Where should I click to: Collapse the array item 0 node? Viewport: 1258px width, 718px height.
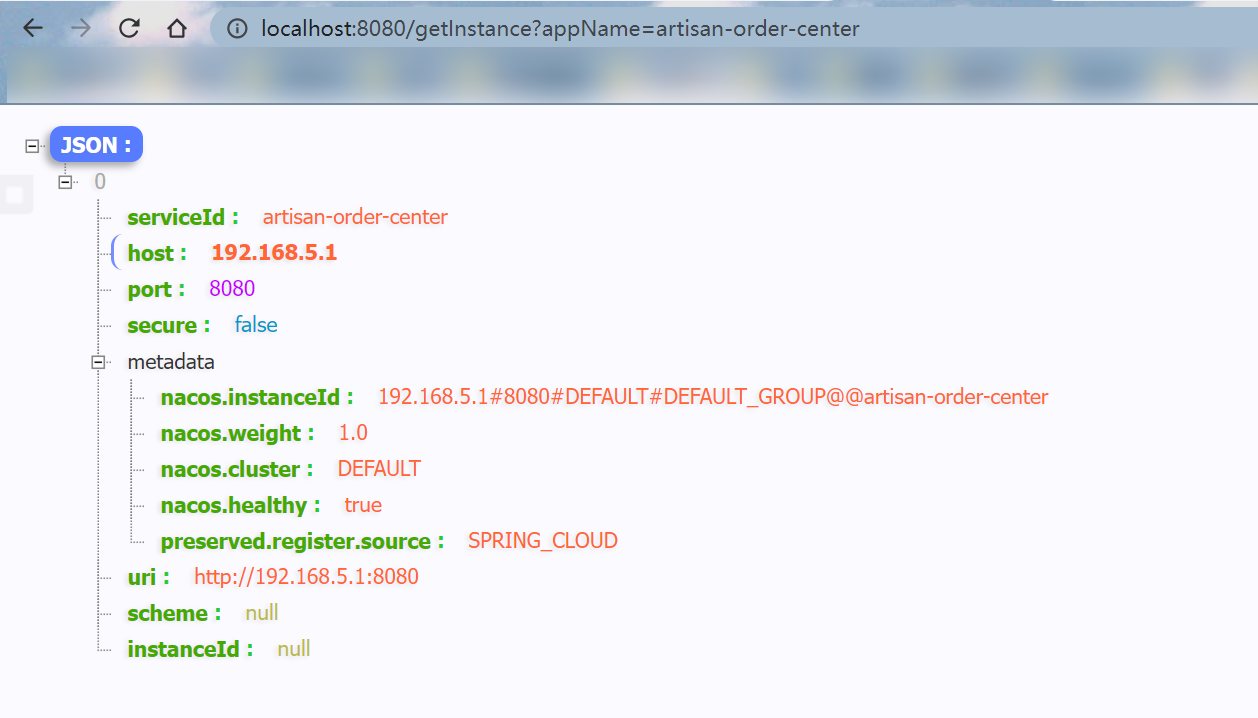pos(66,182)
